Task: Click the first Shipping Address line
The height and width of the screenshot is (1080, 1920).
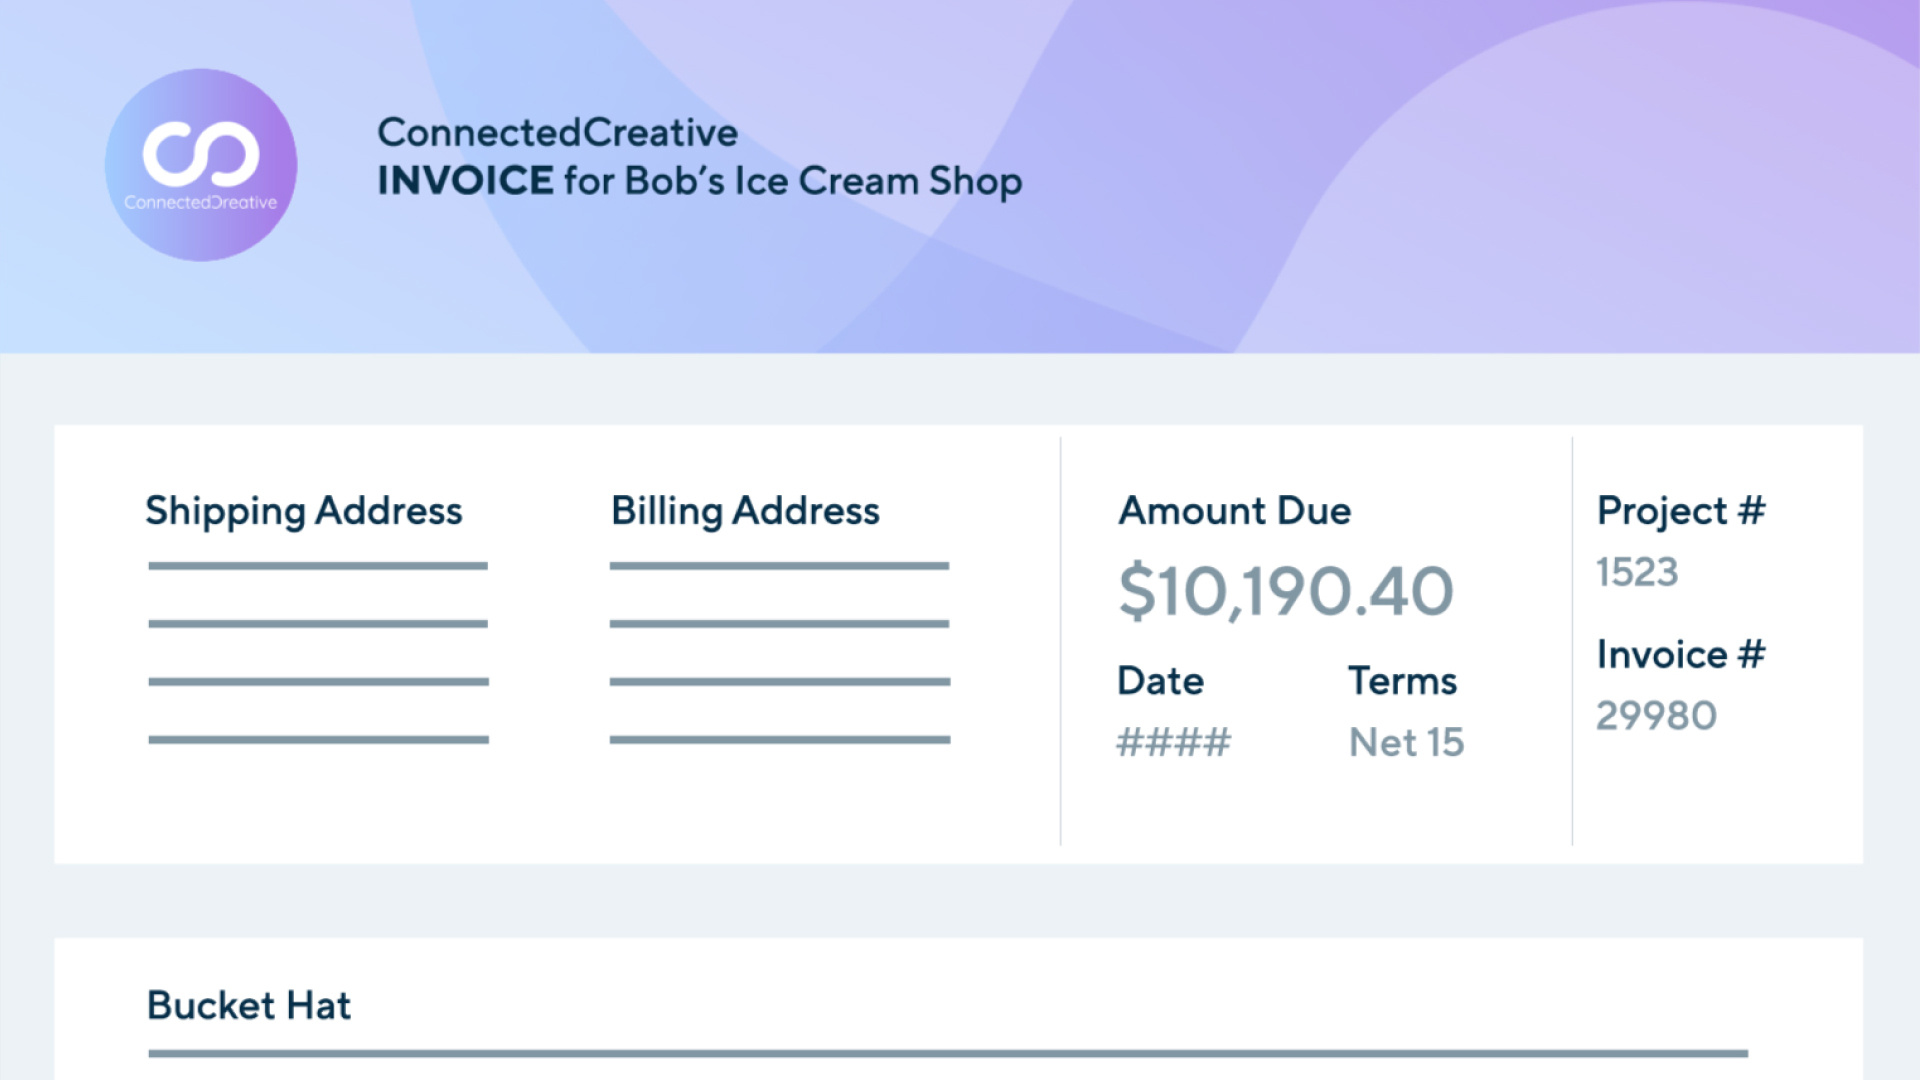Action: pyautogui.click(x=318, y=566)
